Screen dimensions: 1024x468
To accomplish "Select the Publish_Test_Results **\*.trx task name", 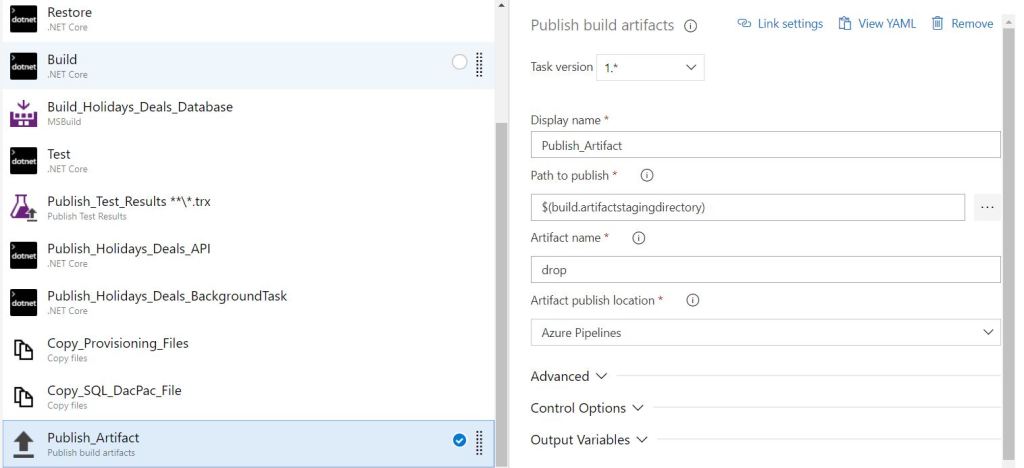I will 129,201.
